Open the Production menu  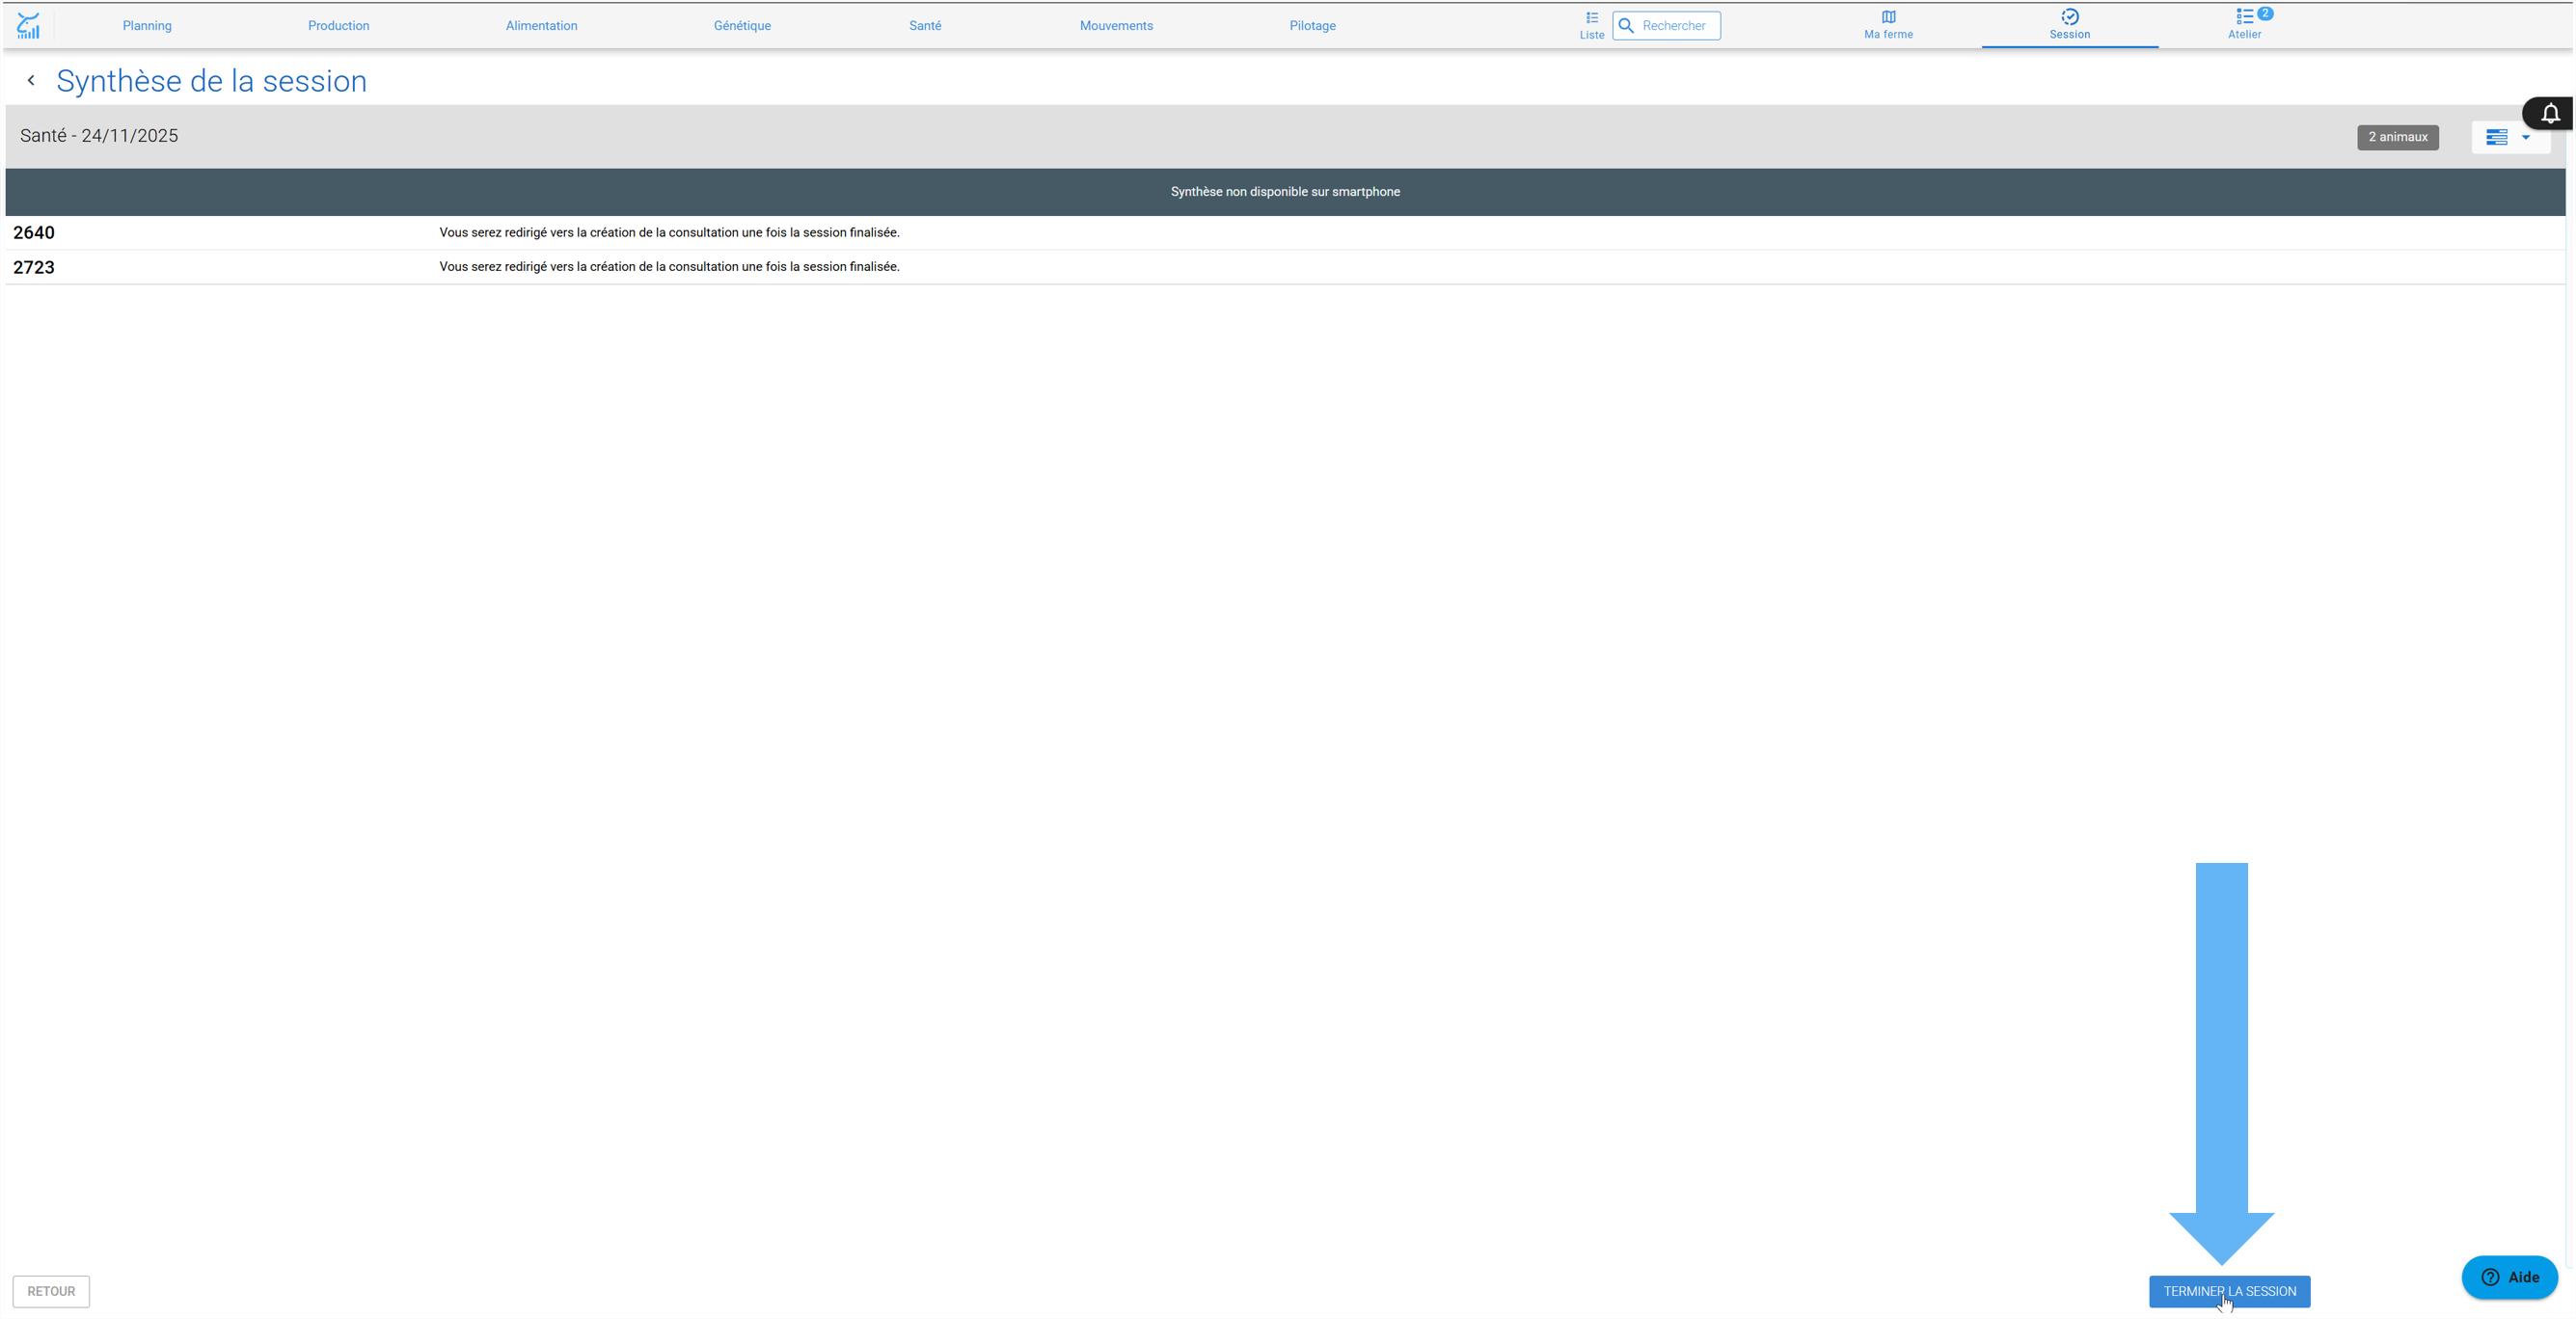[338, 26]
